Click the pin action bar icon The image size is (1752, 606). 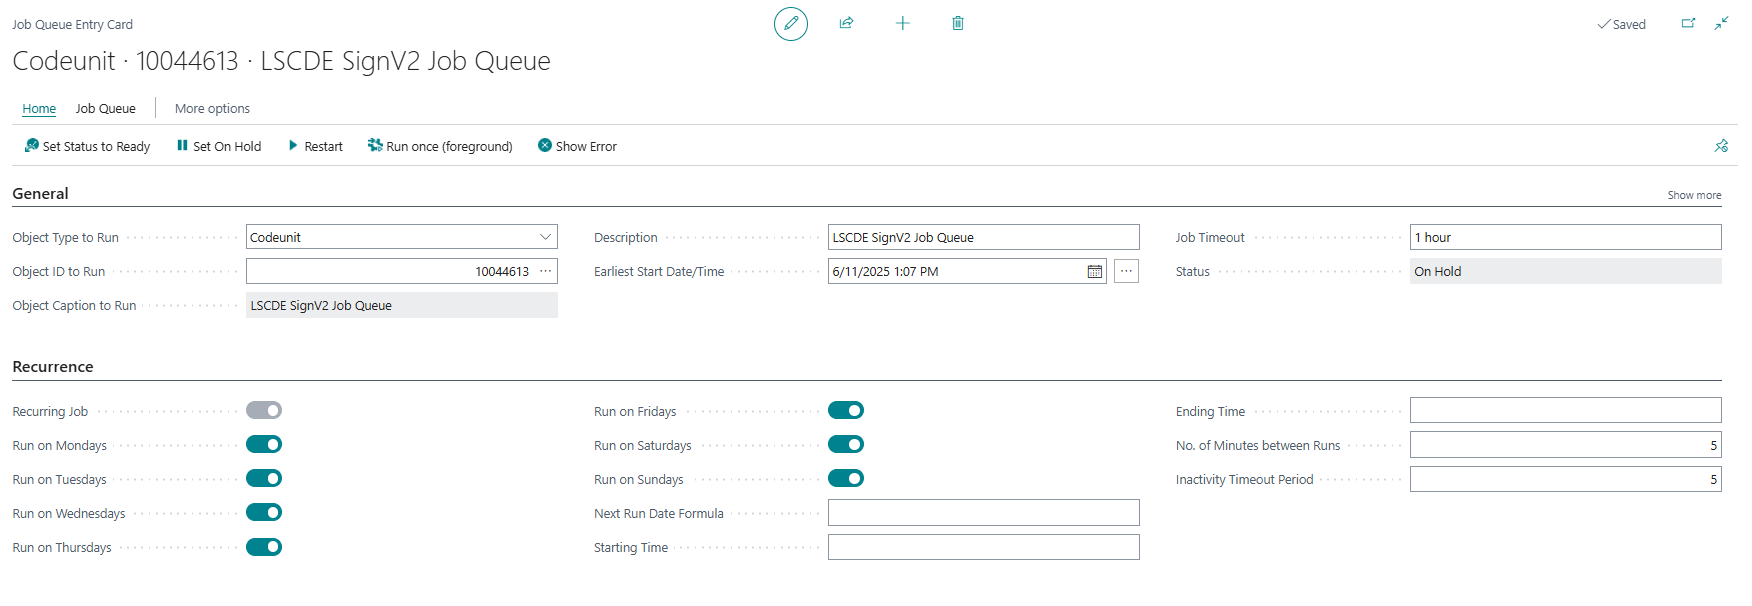click(1720, 146)
